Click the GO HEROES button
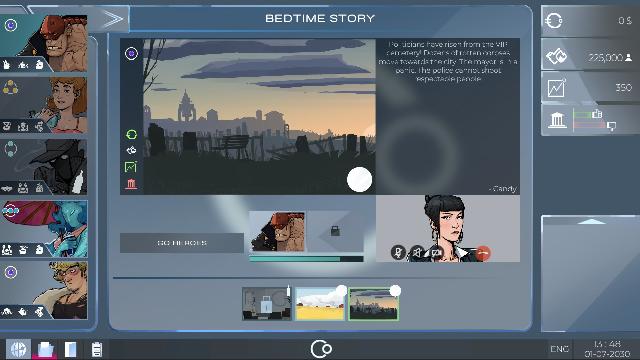 point(182,243)
